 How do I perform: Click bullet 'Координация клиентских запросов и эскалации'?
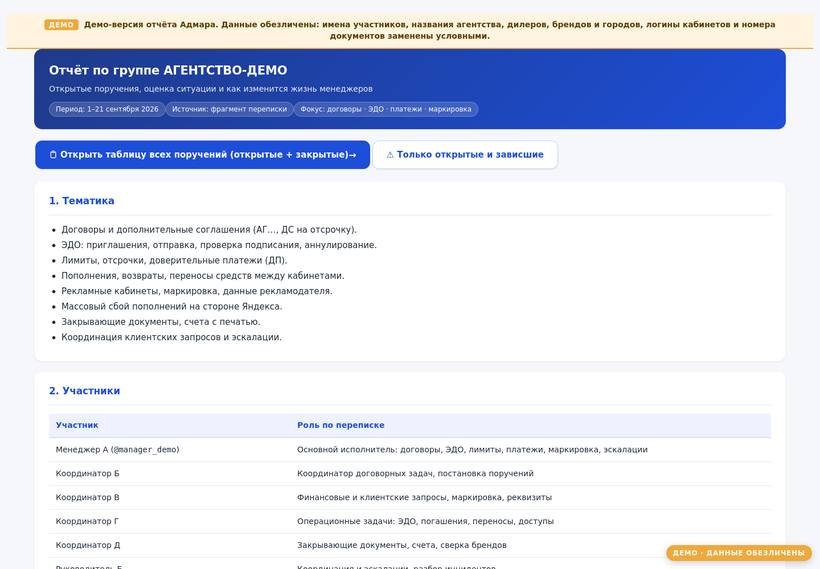coord(171,337)
